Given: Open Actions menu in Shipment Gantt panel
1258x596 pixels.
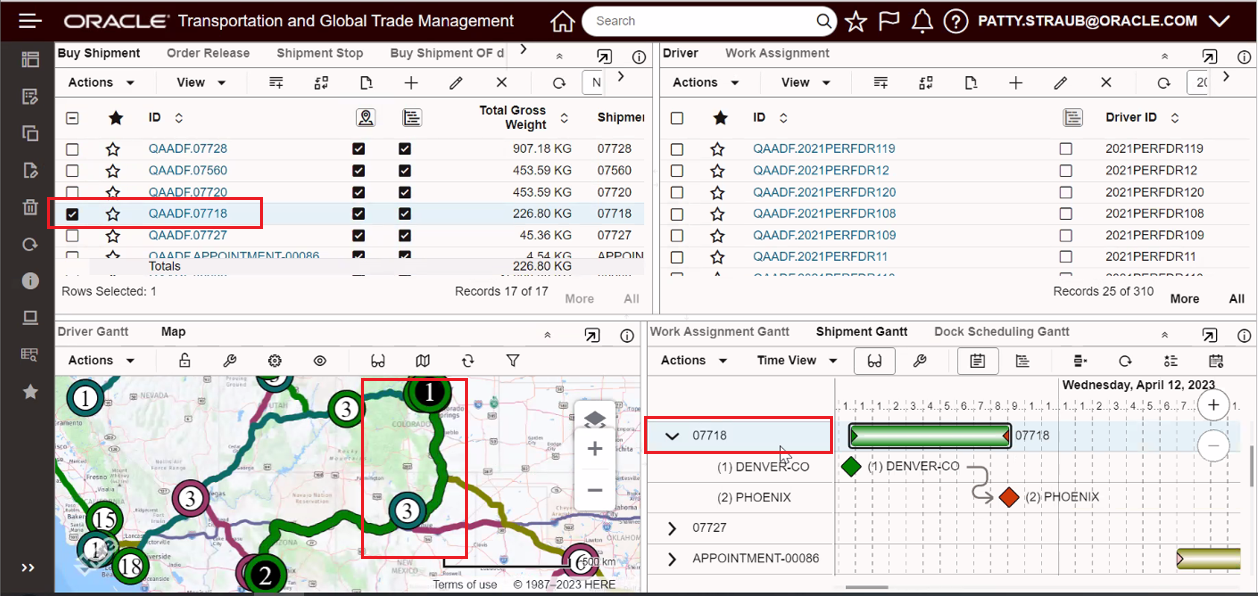Looking at the screenshot, I should (x=694, y=360).
